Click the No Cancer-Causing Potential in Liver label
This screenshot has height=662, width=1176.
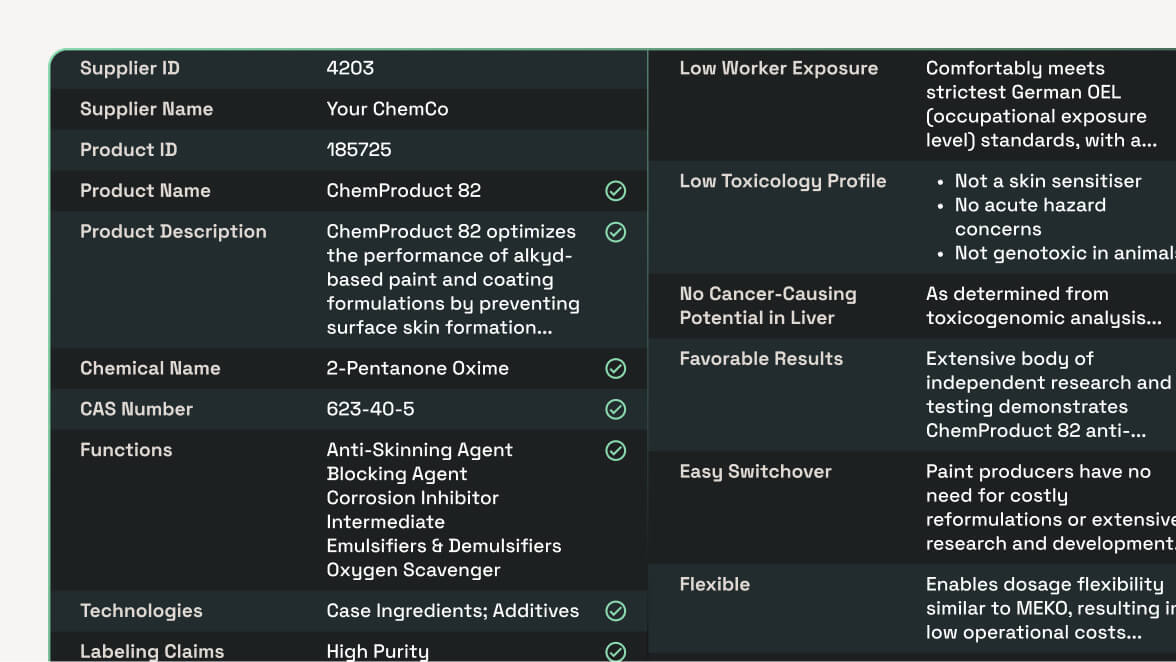click(x=767, y=306)
